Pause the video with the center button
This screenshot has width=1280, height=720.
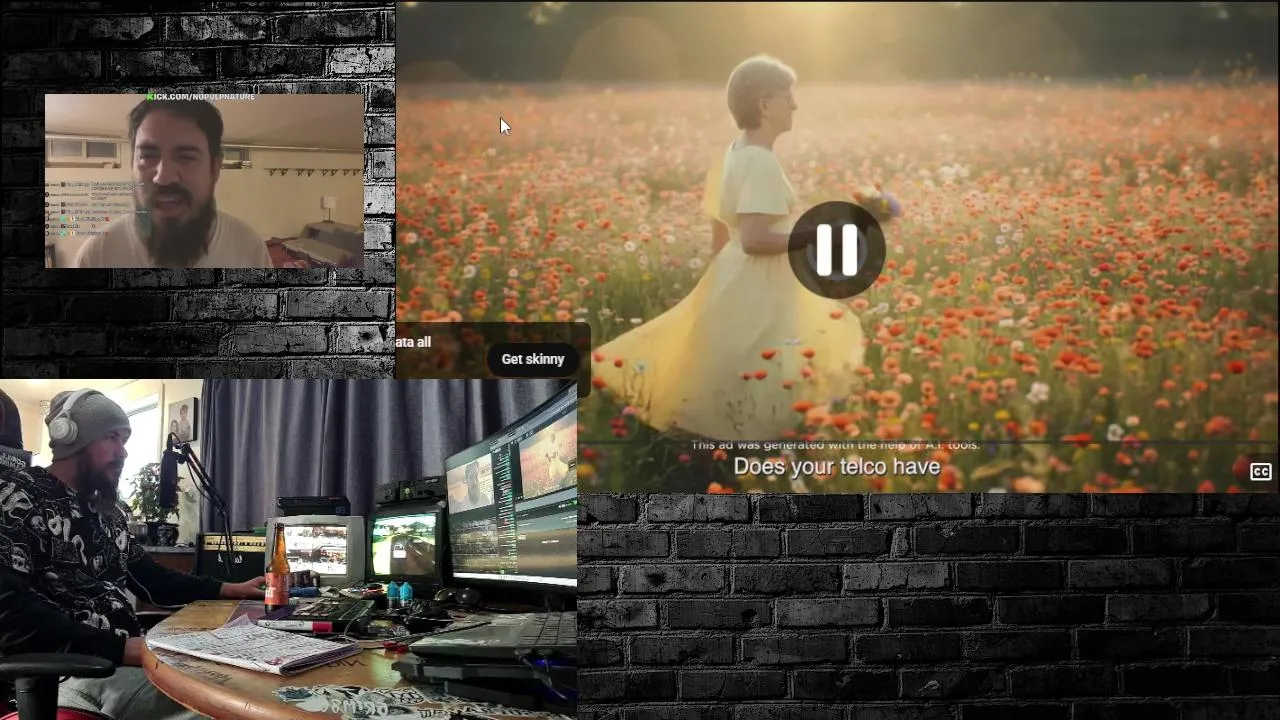click(836, 250)
